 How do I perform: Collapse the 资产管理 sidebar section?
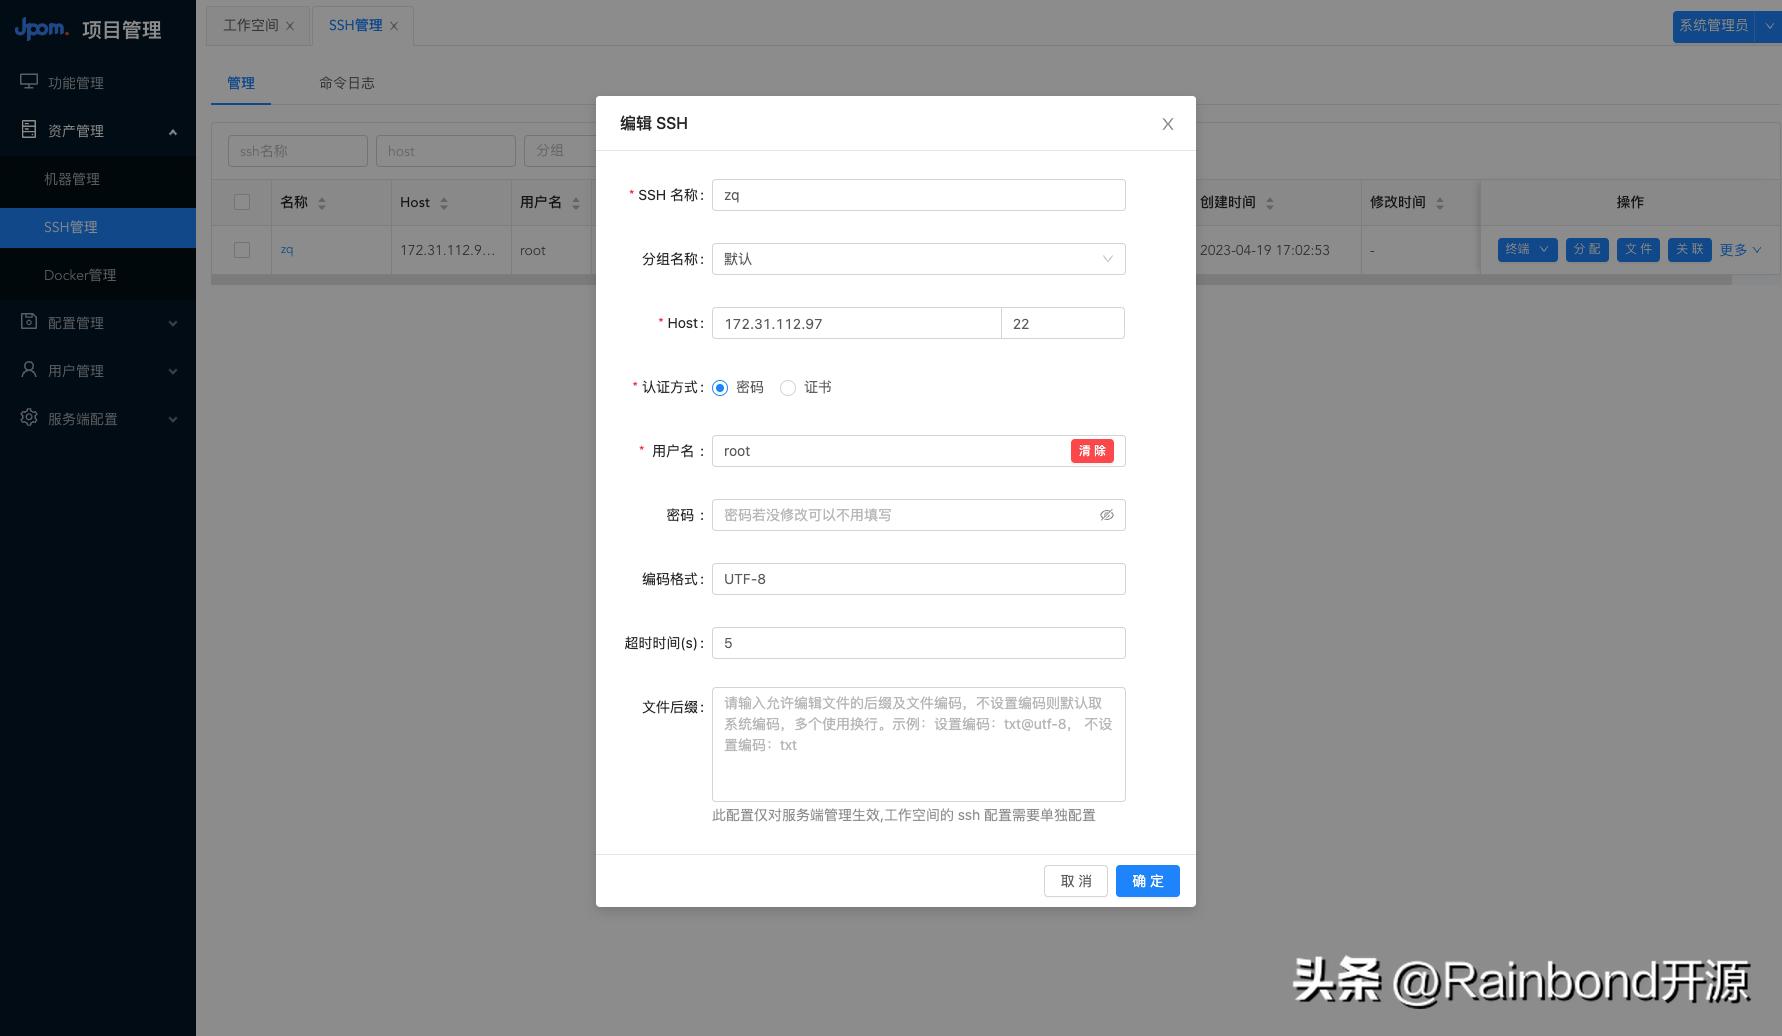[74, 130]
